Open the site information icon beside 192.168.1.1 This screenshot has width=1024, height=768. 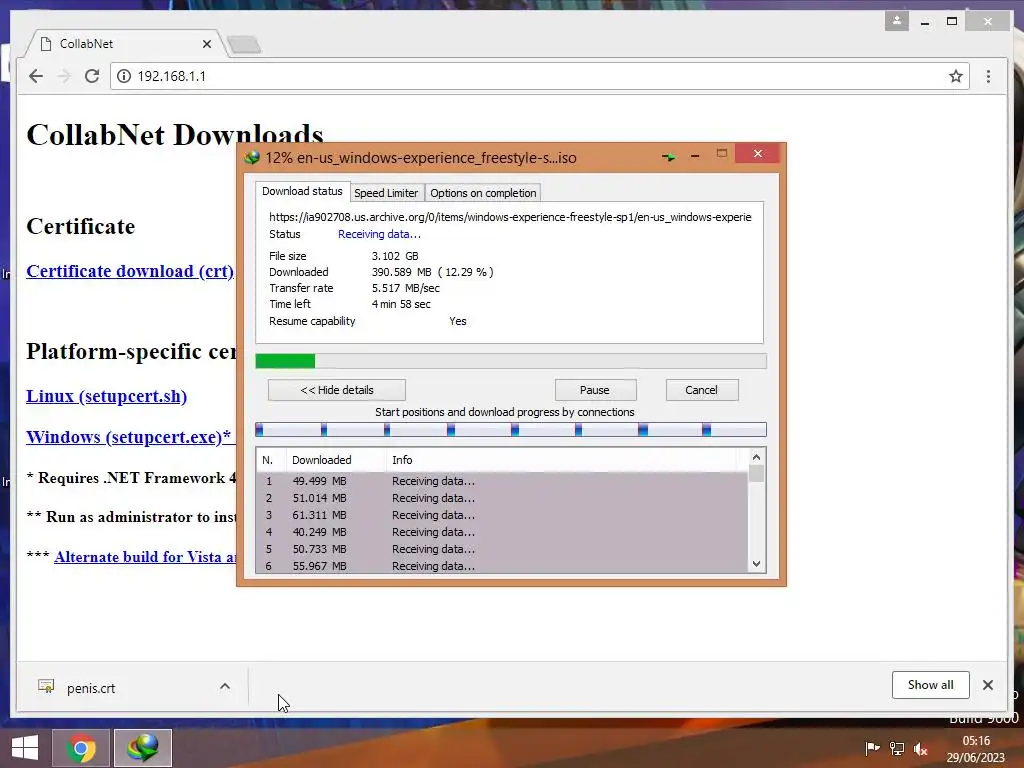(x=123, y=76)
